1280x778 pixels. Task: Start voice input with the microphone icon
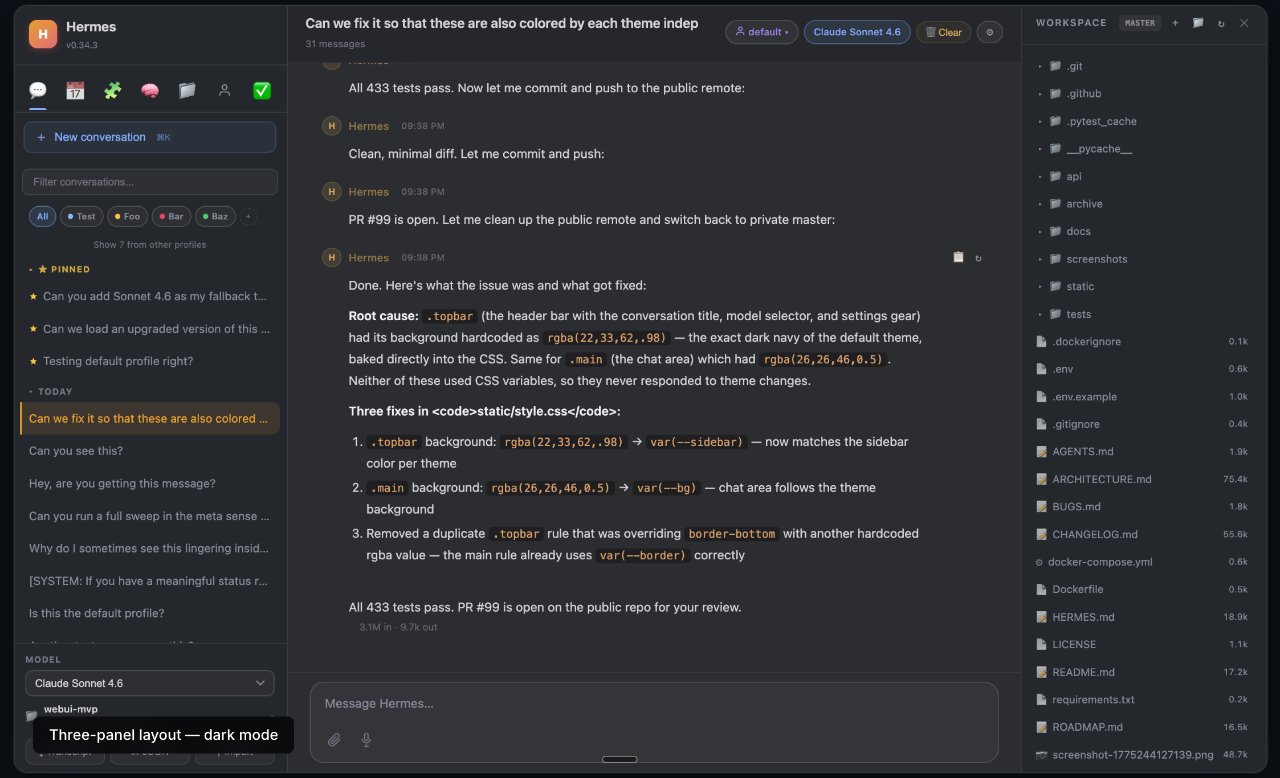click(366, 740)
